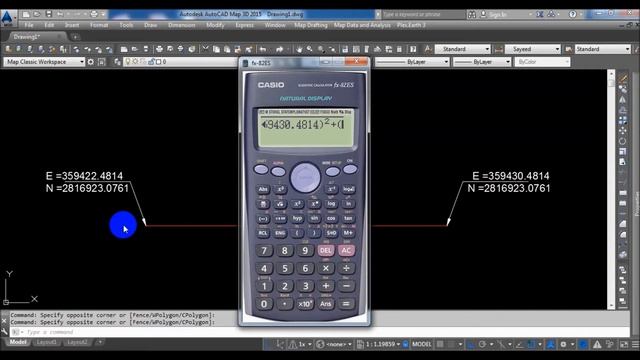Image resolution: width=640 pixels, height=360 pixels.
Task: Click label text E =359430.4814
Action: pos(510,176)
